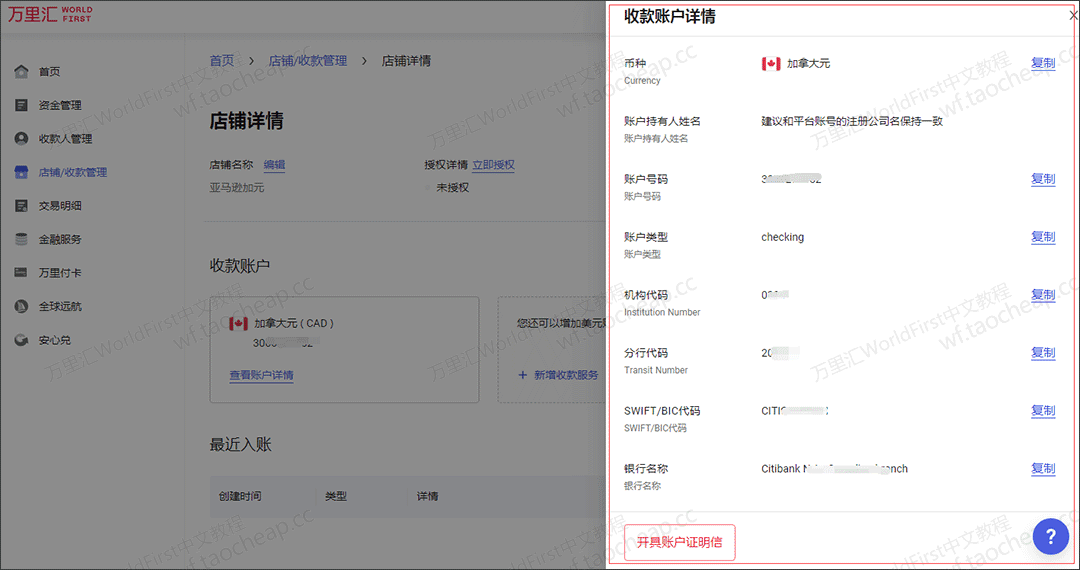
Task: Click 编辑 next to 店铺名称
Action: [x=274, y=165]
